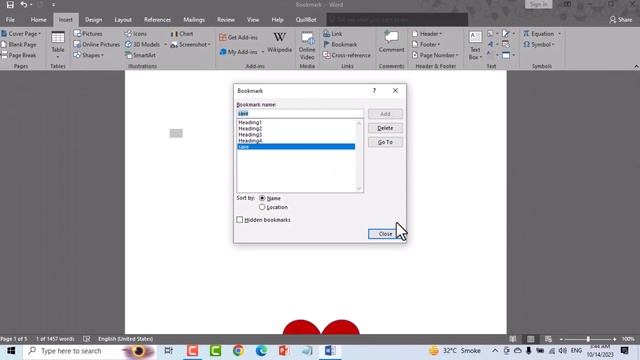Open the File tab
The width and height of the screenshot is (640, 360).
coord(10,20)
